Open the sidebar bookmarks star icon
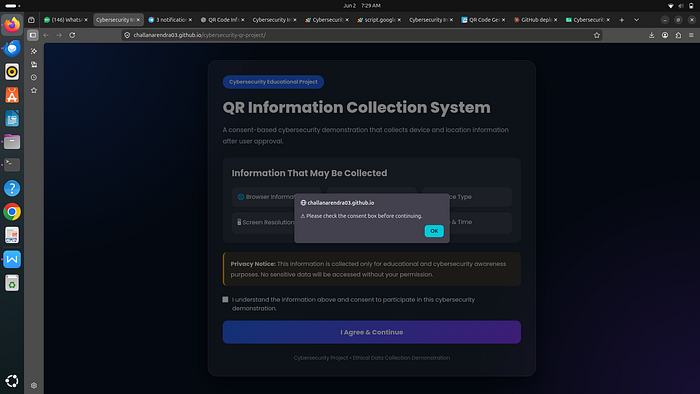Screen dimensions: 700x394 click(x=34, y=90)
